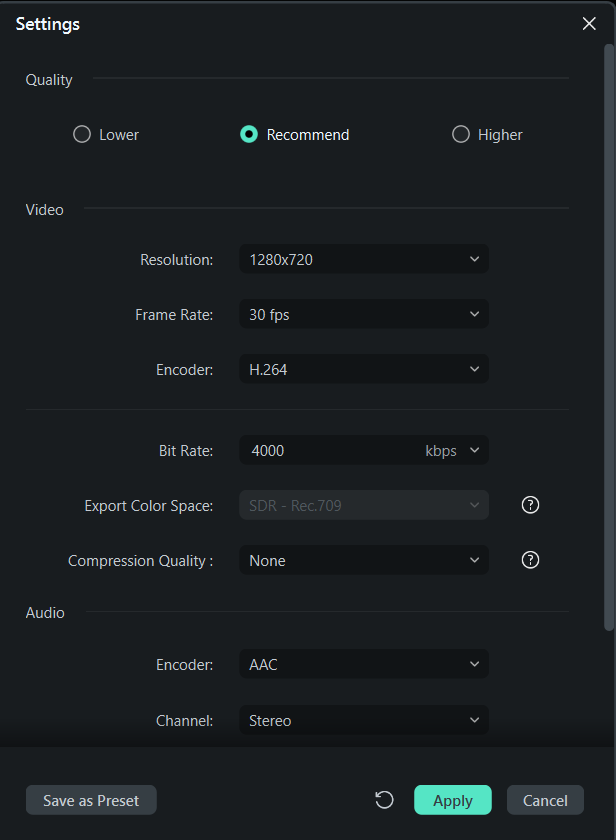Click the help icon beside Compression Quality
The image size is (616, 840).
coord(531,560)
